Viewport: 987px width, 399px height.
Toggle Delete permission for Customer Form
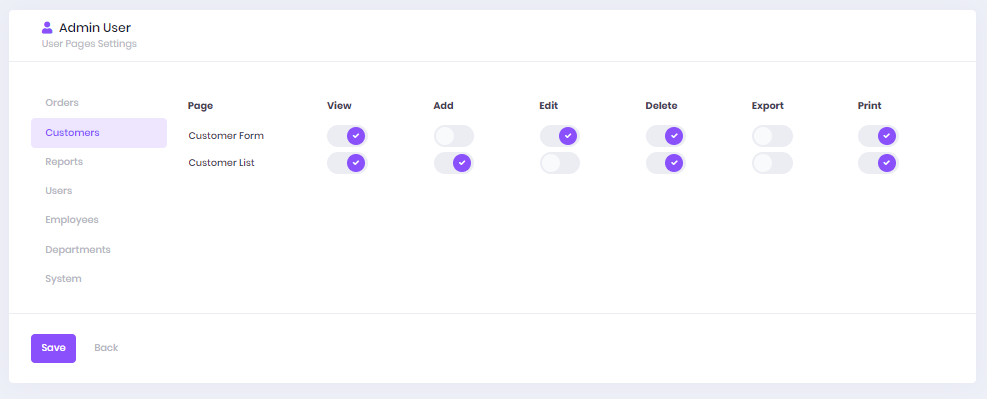click(x=666, y=136)
